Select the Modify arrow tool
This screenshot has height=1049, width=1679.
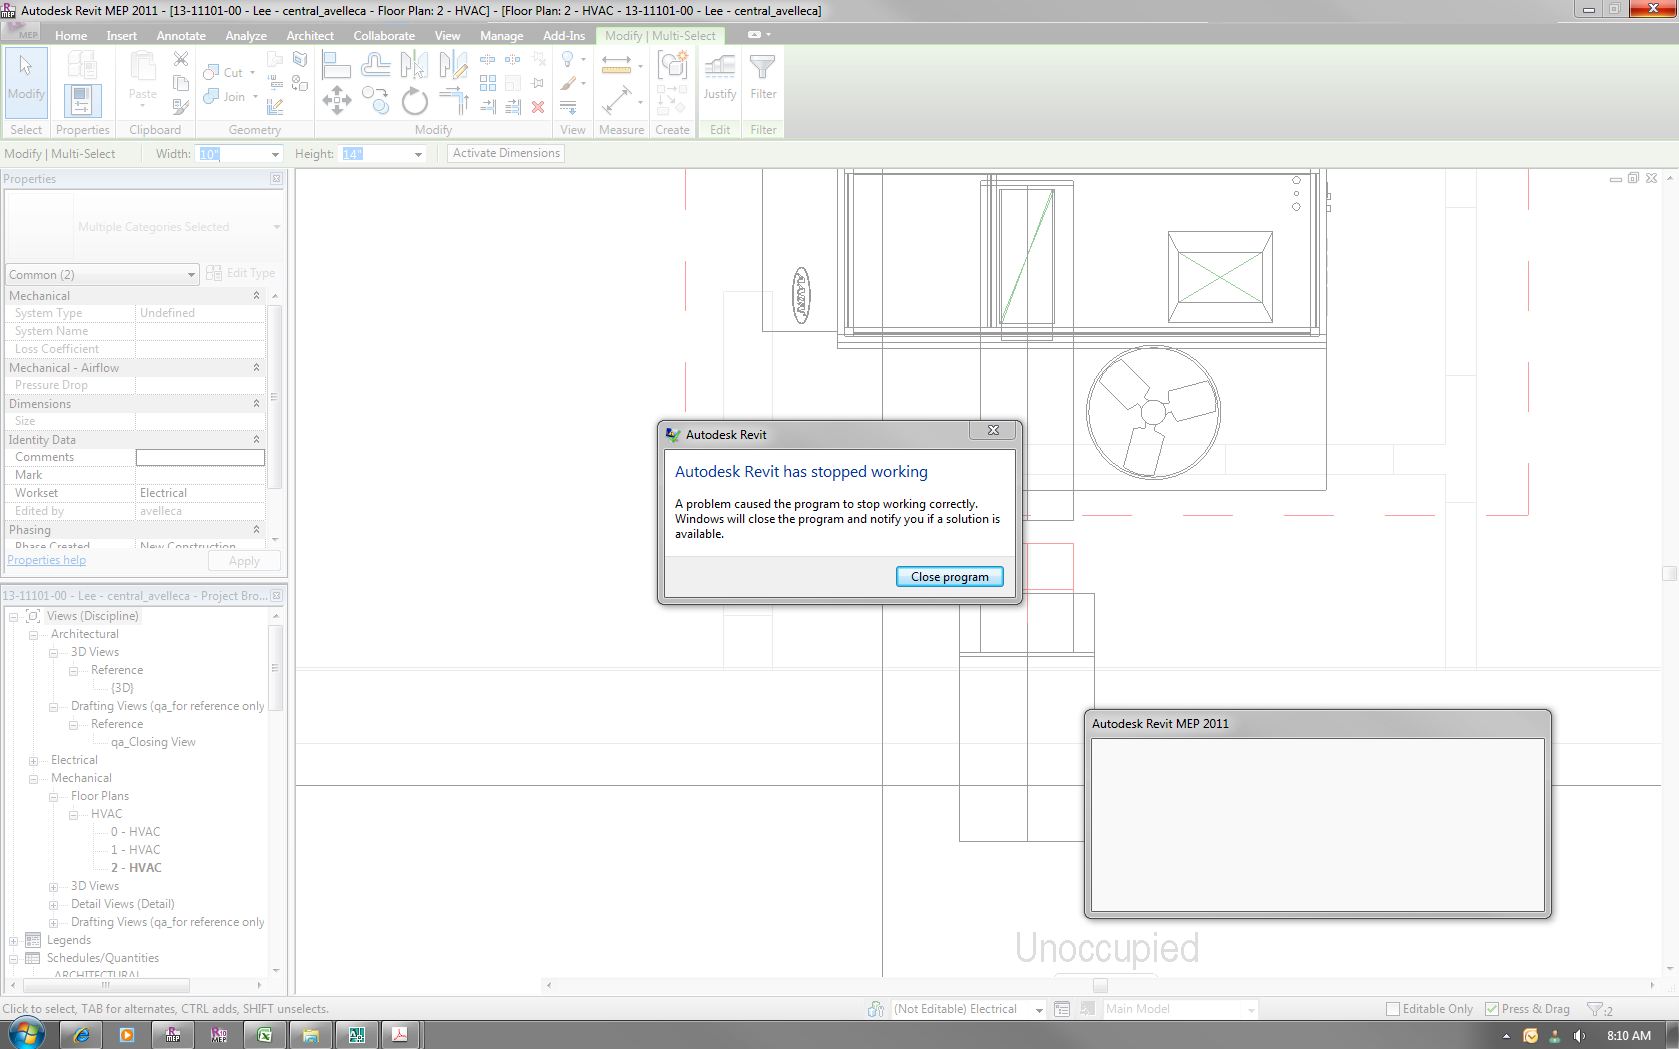[x=25, y=78]
